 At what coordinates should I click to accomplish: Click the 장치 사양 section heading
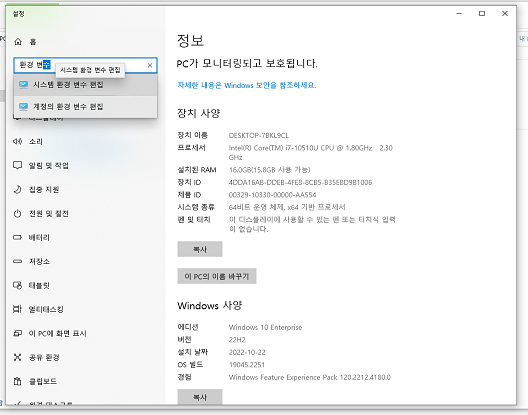[199, 113]
